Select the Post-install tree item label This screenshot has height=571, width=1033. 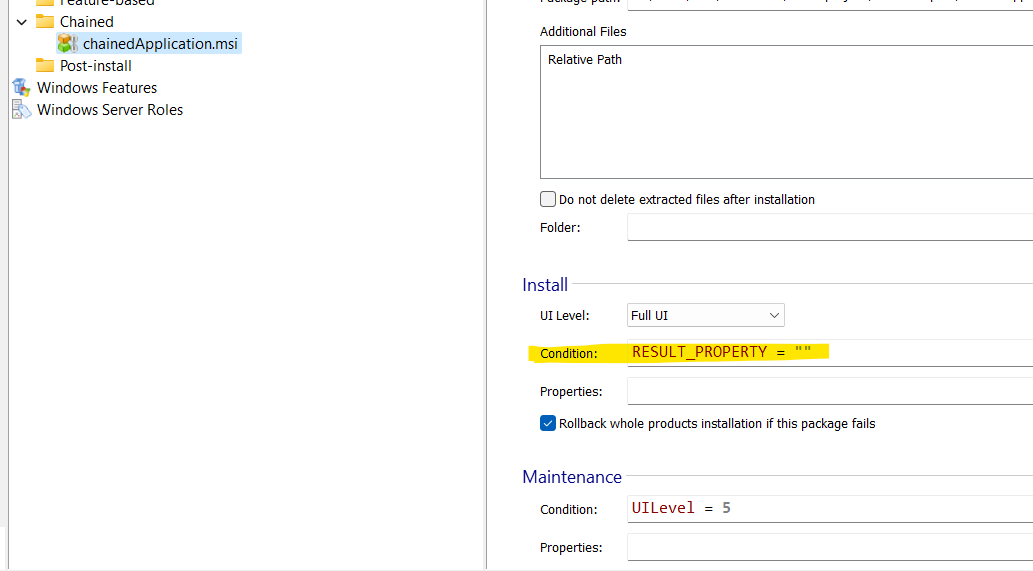[95, 65]
